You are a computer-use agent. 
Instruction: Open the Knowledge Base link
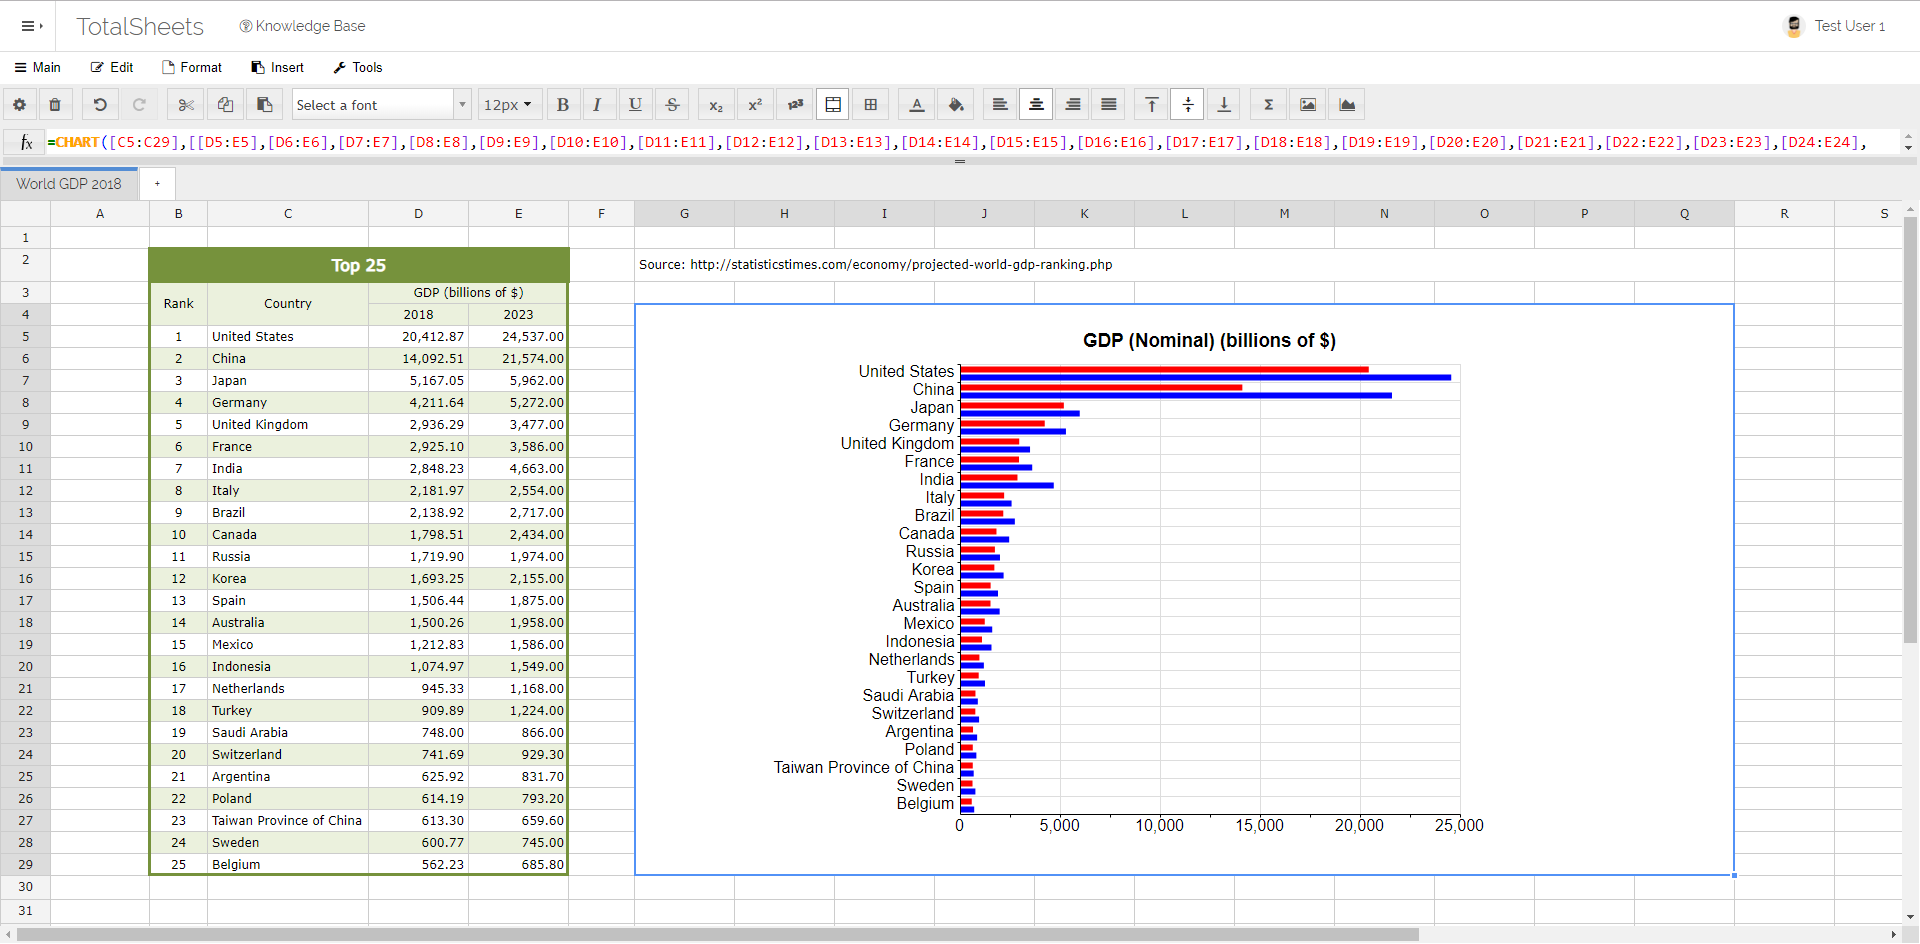pos(302,25)
